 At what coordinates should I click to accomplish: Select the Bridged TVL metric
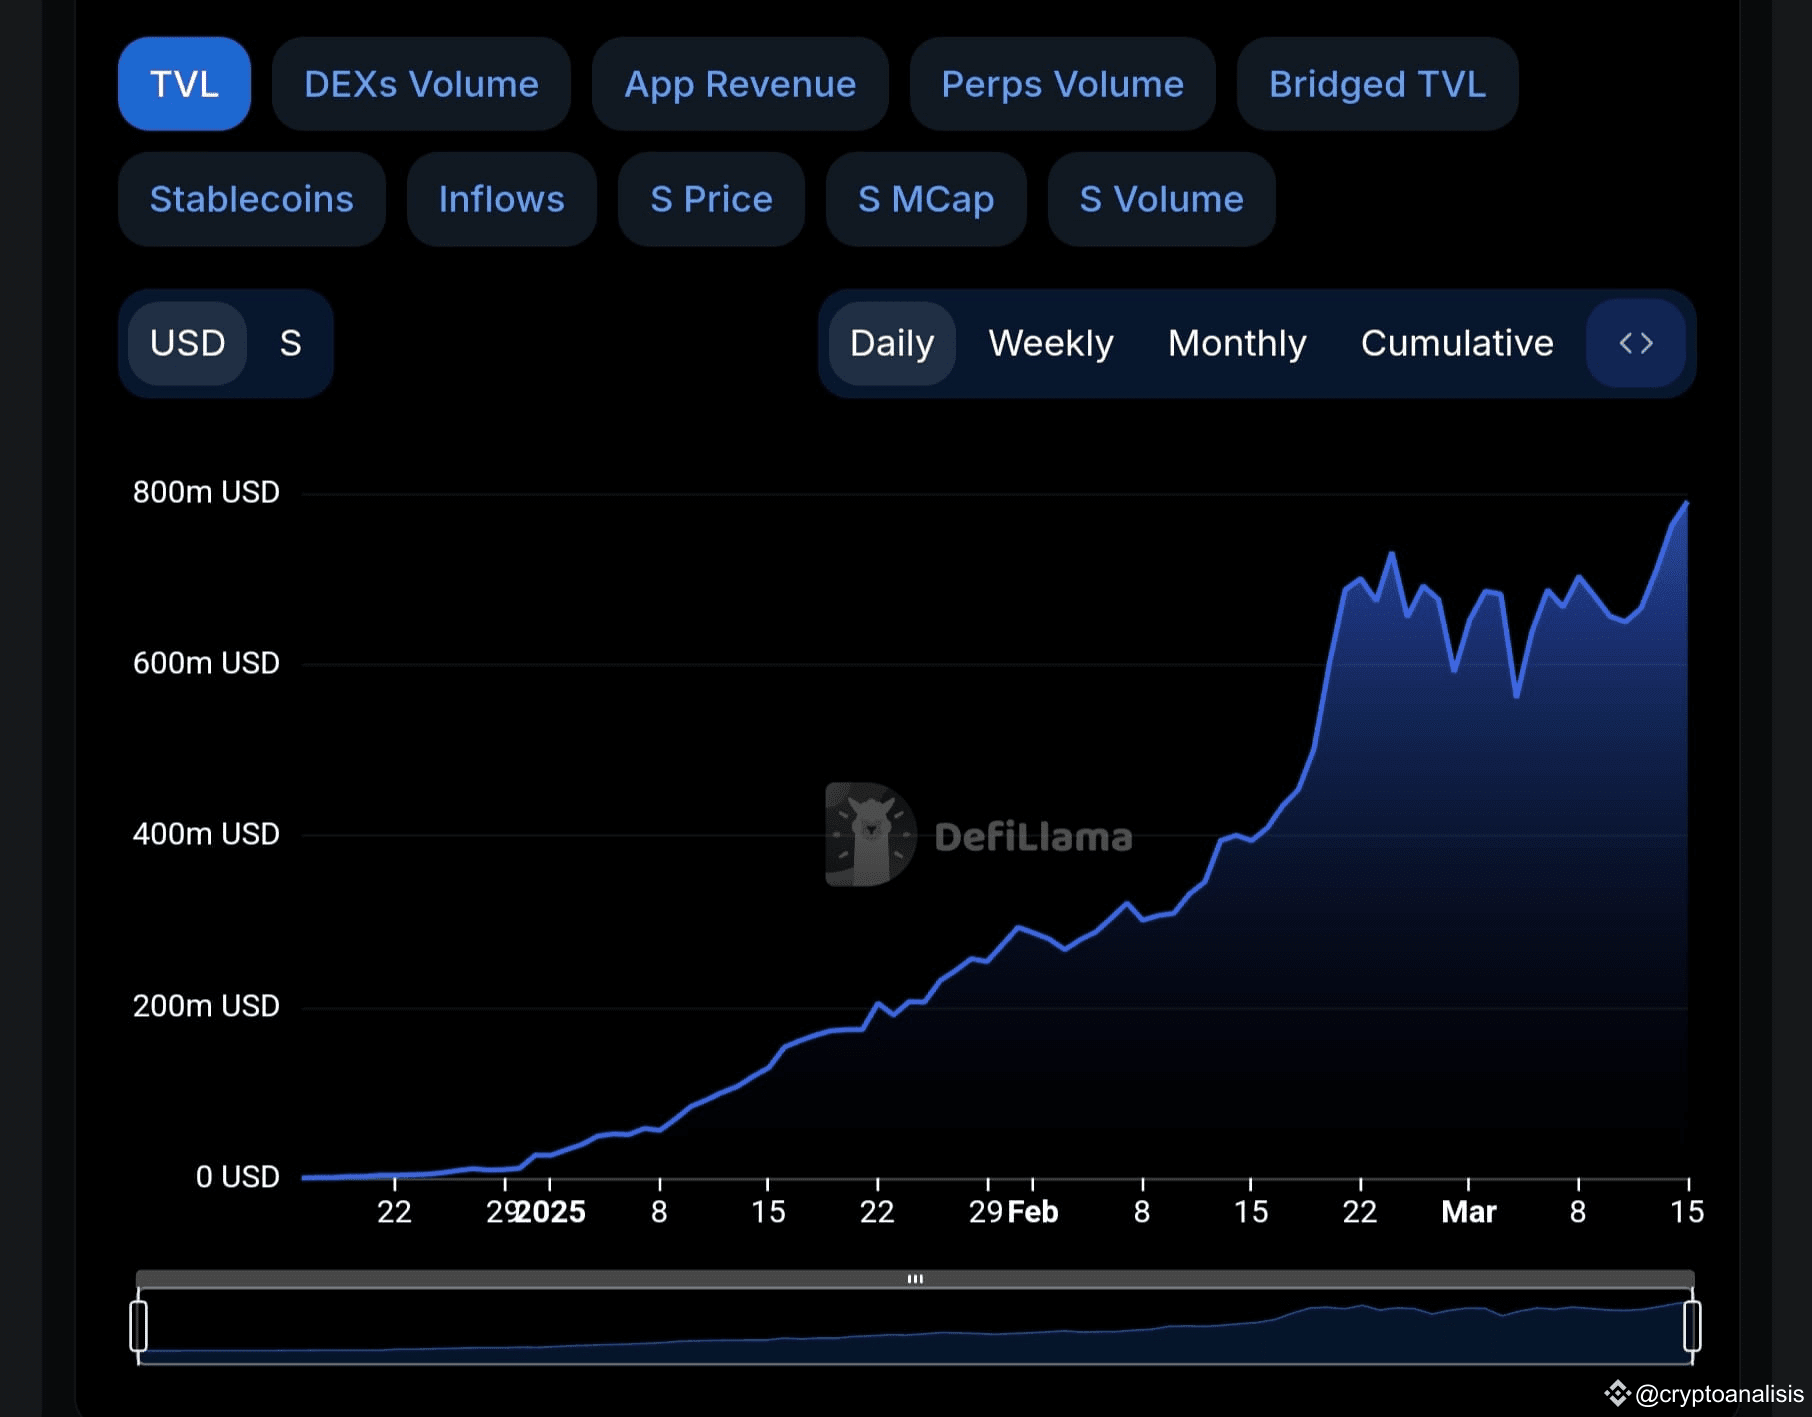(1377, 84)
